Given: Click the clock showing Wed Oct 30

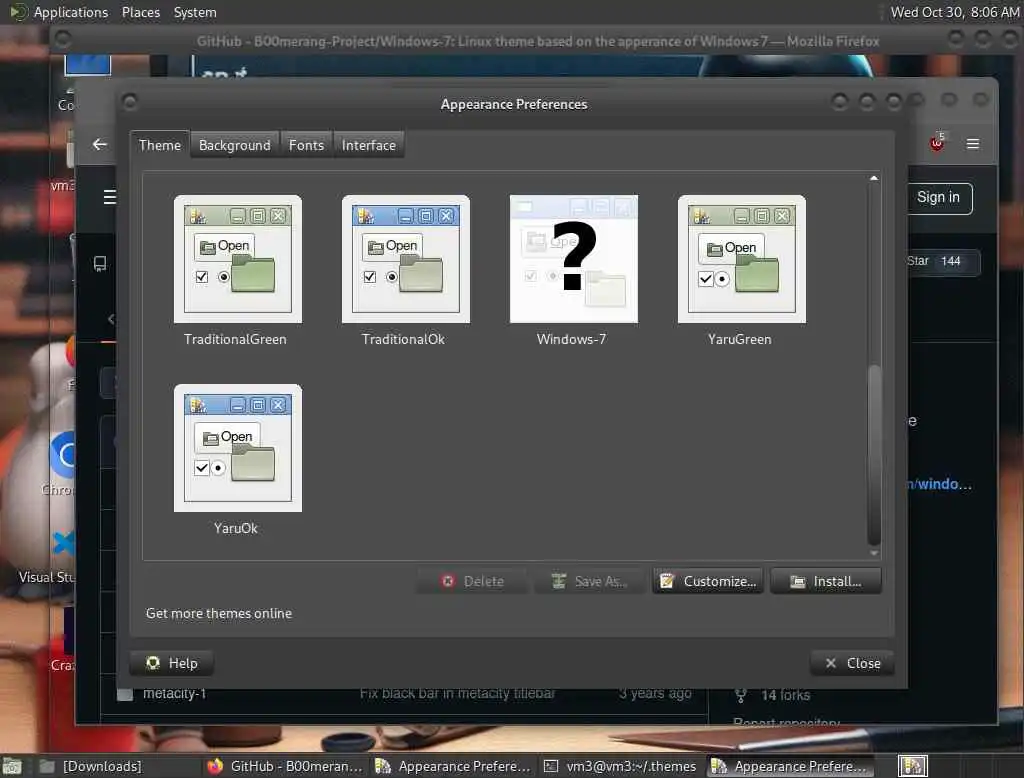Looking at the screenshot, I should pos(955,12).
